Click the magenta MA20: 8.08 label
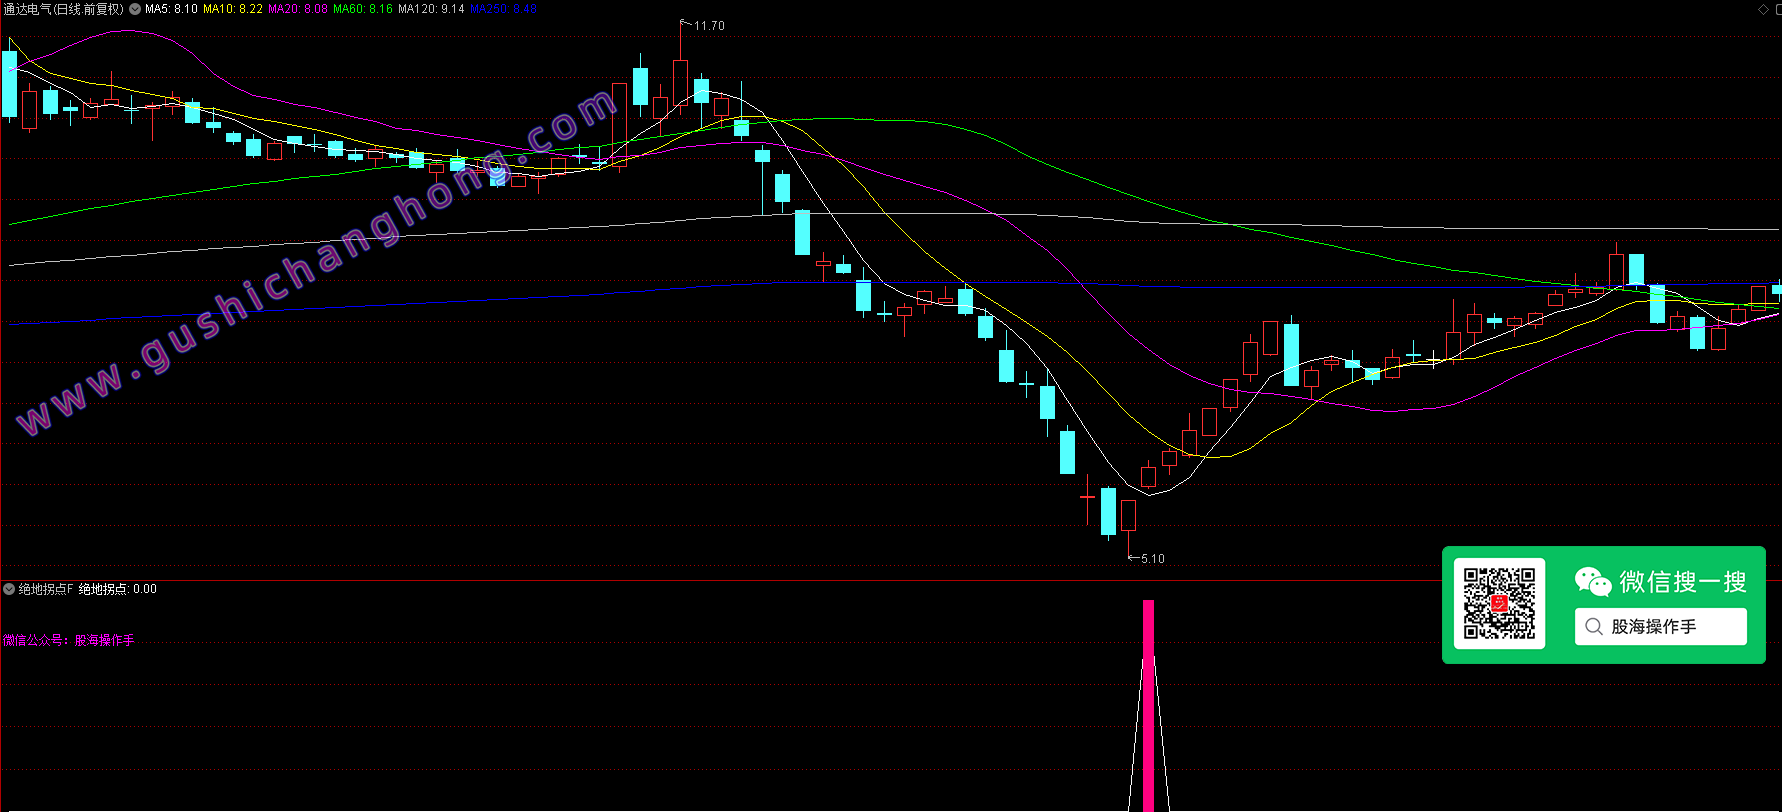 point(298,9)
